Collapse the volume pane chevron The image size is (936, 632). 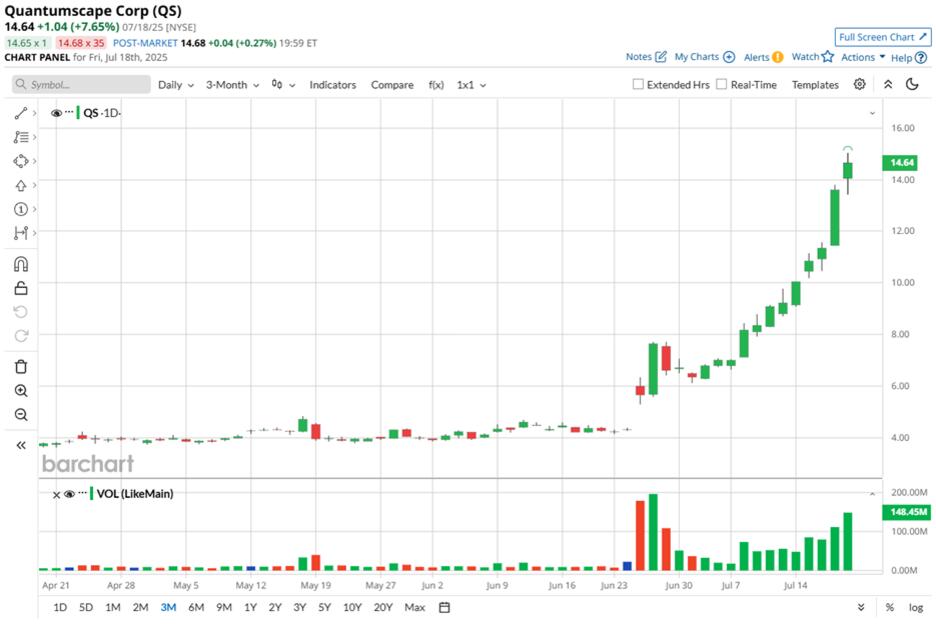(872, 494)
